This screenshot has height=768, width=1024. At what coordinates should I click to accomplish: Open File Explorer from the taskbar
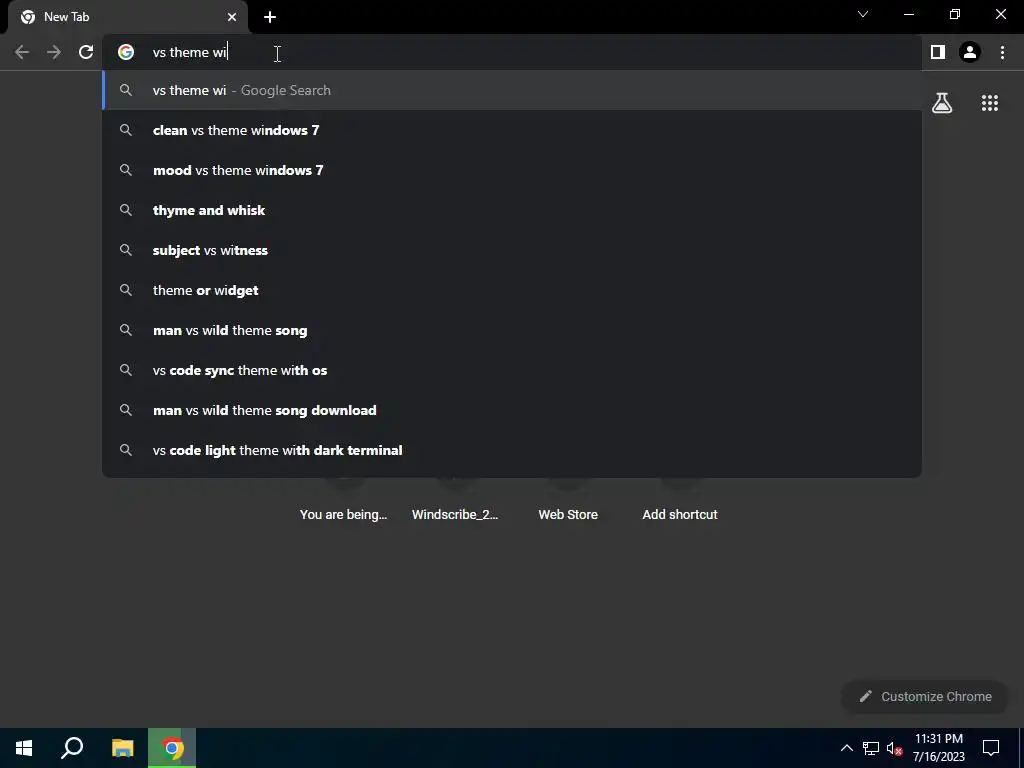pyautogui.click(x=122, y=748)
